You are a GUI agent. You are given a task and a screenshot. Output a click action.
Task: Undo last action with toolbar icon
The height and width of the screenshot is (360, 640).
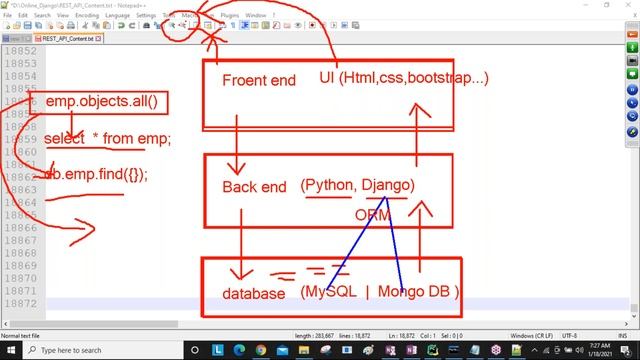(x=121, y=25)
